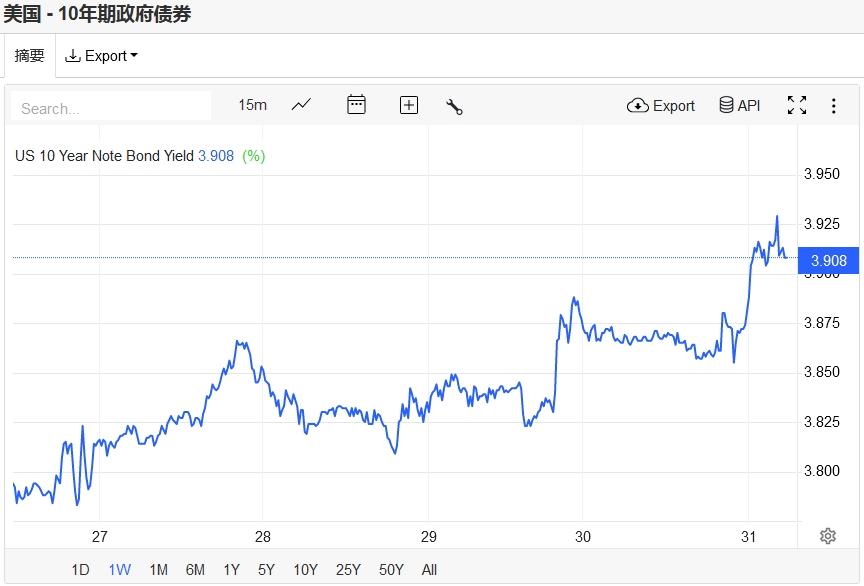Select the 50Y time range
Image resolution: width=864 pixels, height=586 pixels.
point(391,570)
